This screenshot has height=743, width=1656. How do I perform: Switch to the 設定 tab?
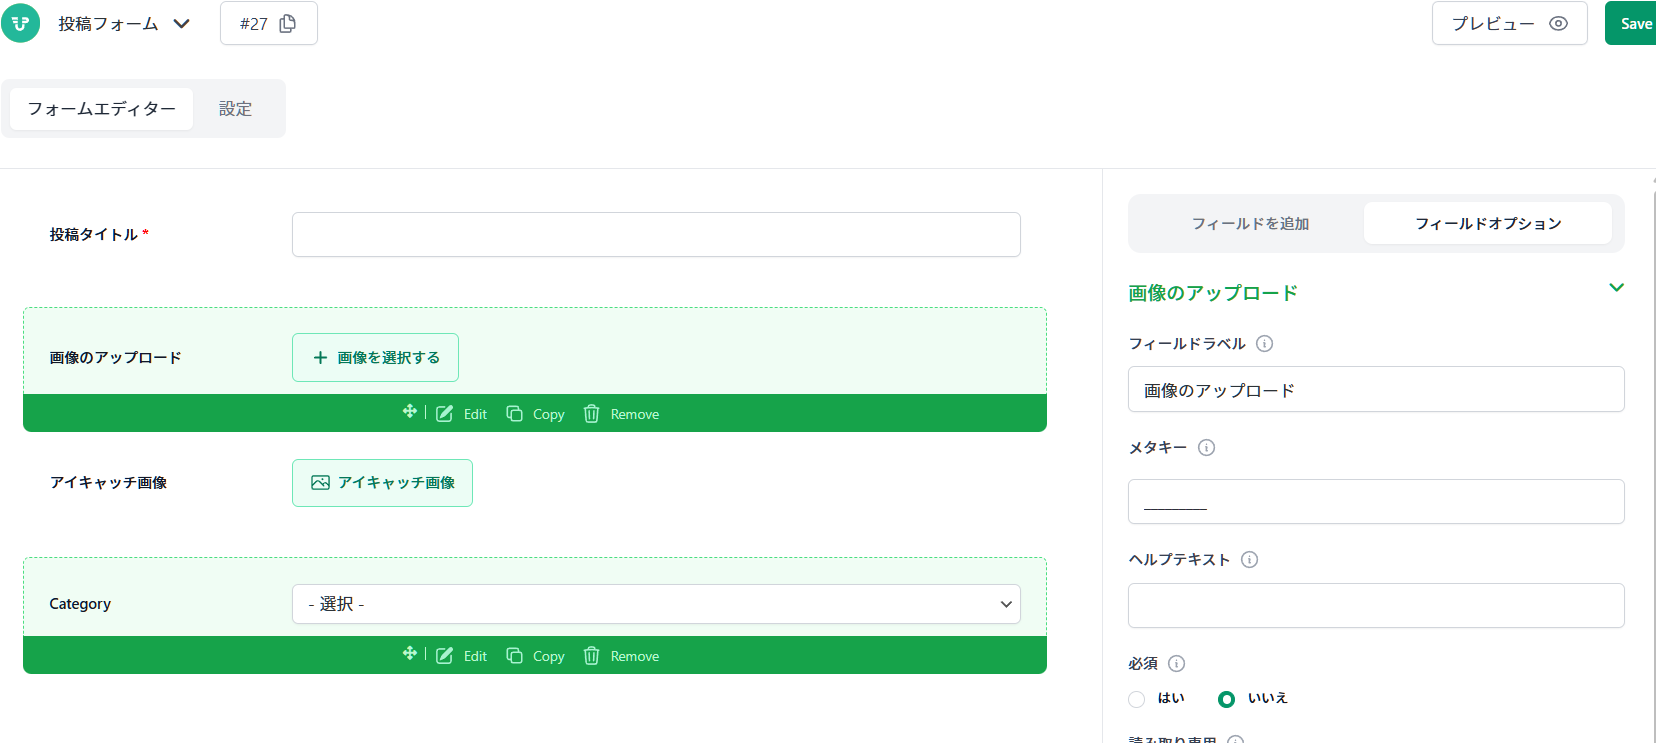(235, 109)
